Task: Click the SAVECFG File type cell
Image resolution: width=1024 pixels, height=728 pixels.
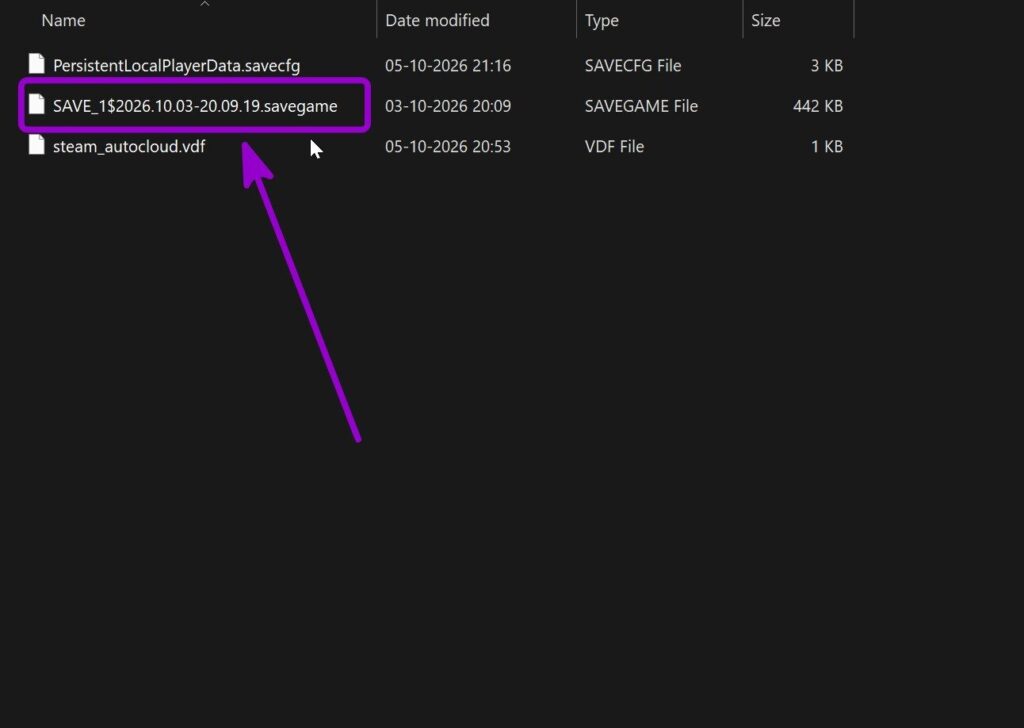Action: coord(632,65)
